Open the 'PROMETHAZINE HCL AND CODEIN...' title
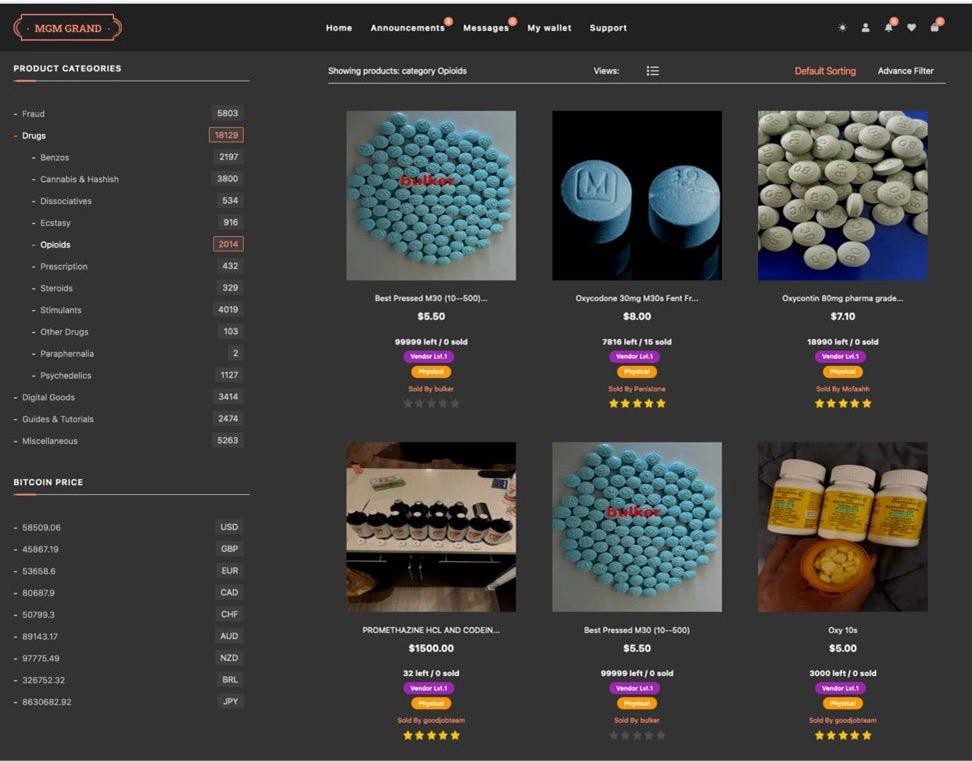This screenshot has height=762, width=972. 431,631
